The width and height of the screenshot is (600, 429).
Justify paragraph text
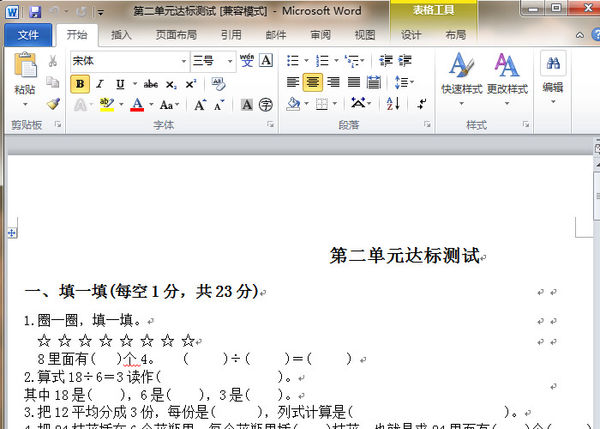click(x=354, y=82)
